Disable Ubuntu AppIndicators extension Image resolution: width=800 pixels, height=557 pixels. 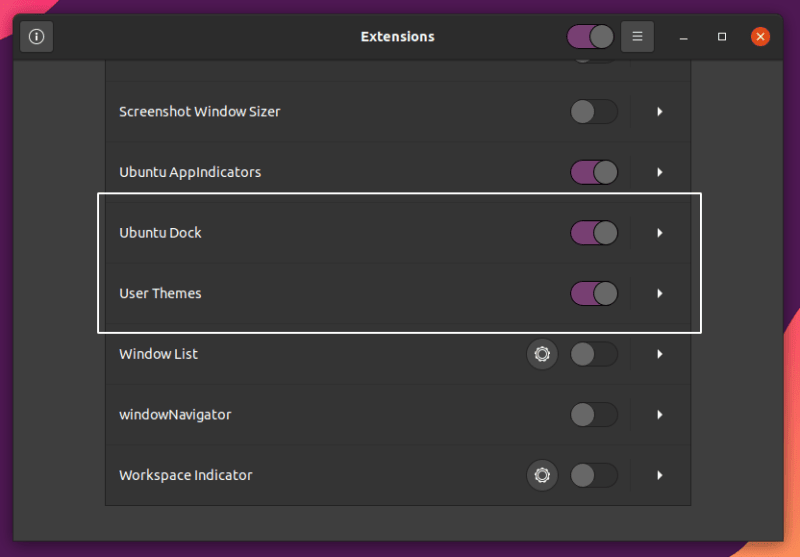point(594,172)
